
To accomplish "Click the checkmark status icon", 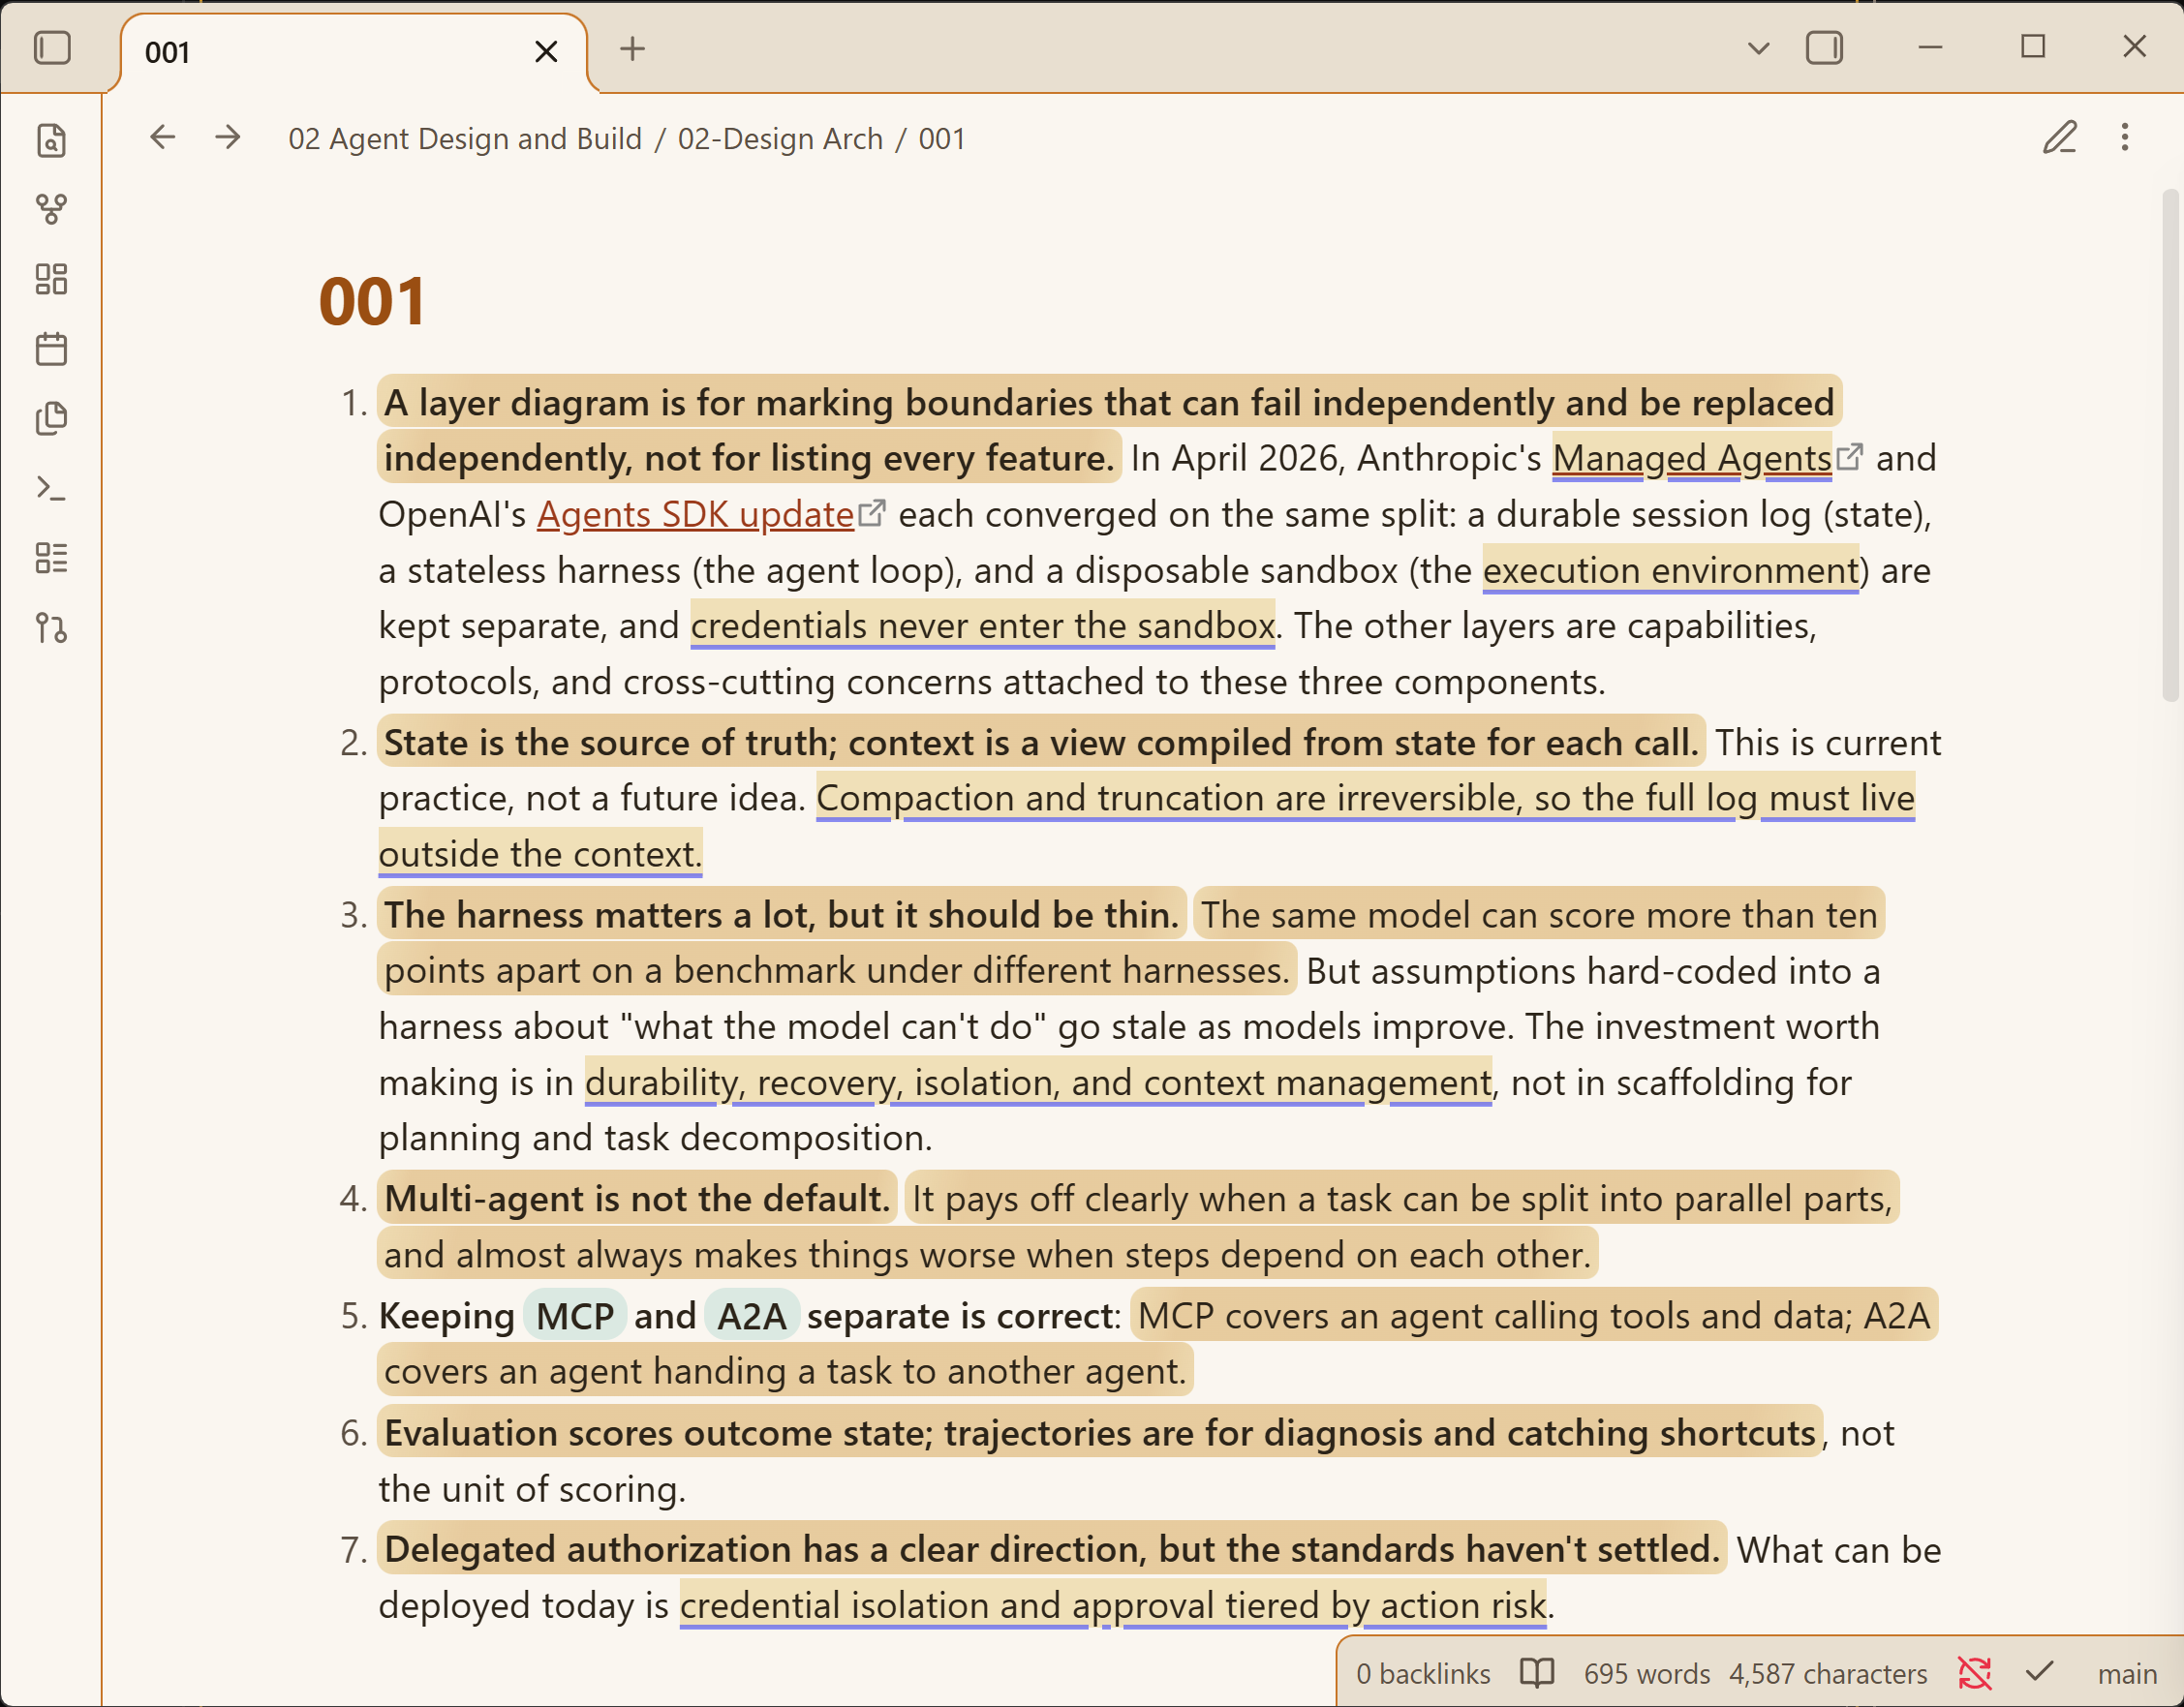I will 2039,1671.
